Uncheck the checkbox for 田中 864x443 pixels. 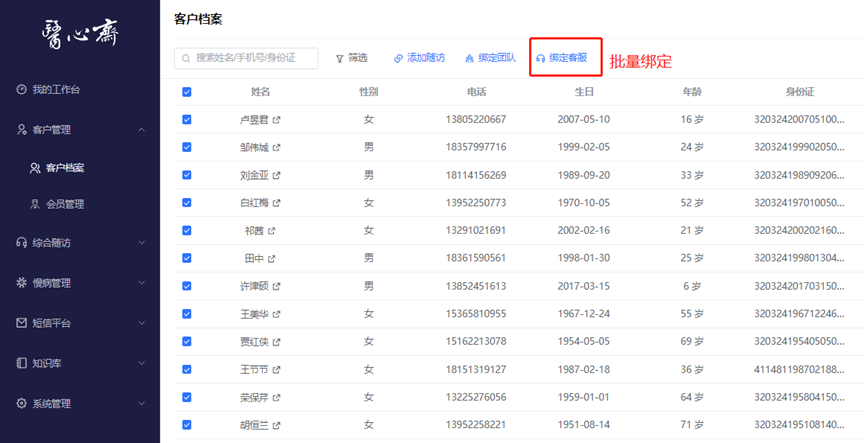coord(187,258)
